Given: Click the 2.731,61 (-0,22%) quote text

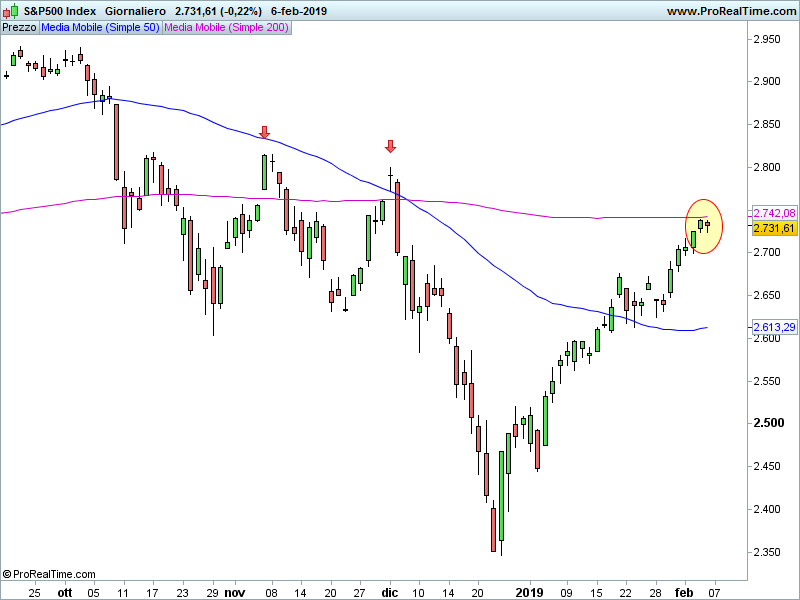Looking at the screenshot, I should pyautogui.click(x=218, y=11).
